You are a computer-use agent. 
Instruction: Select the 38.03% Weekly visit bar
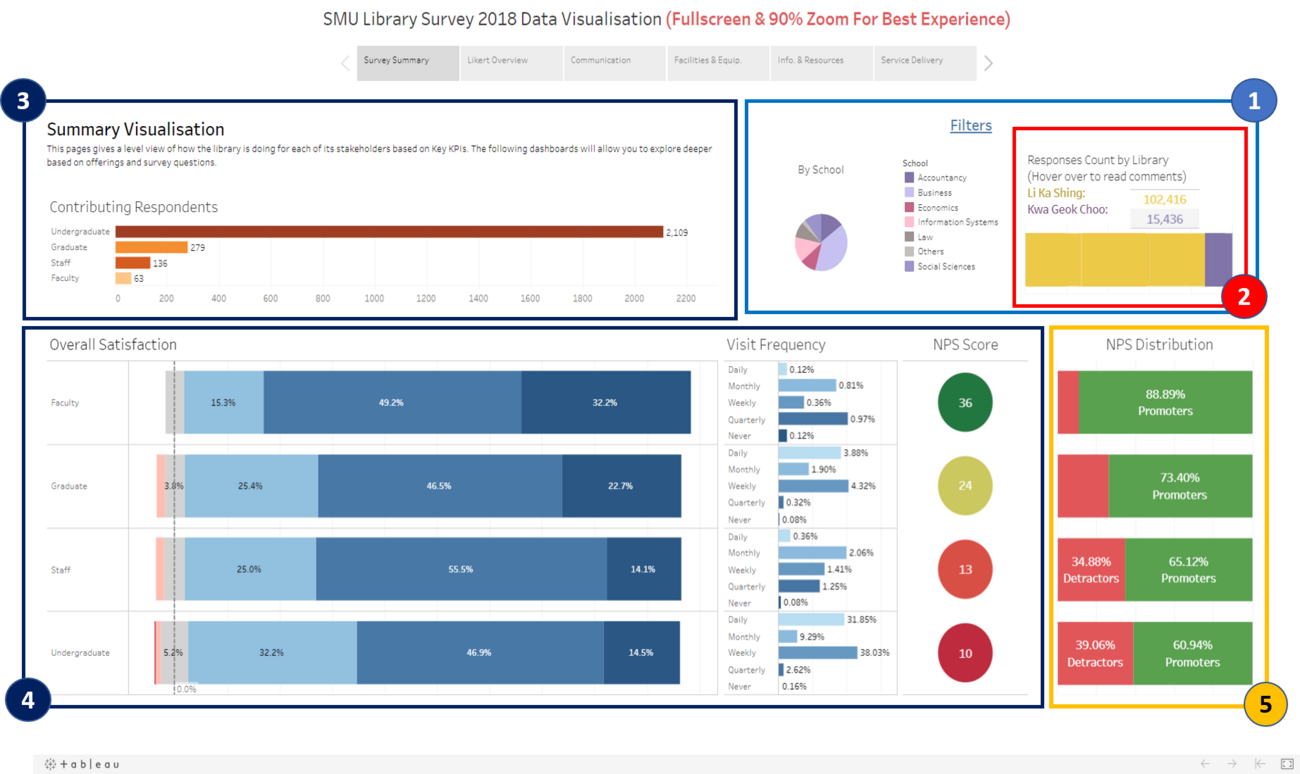pos(818,653)
